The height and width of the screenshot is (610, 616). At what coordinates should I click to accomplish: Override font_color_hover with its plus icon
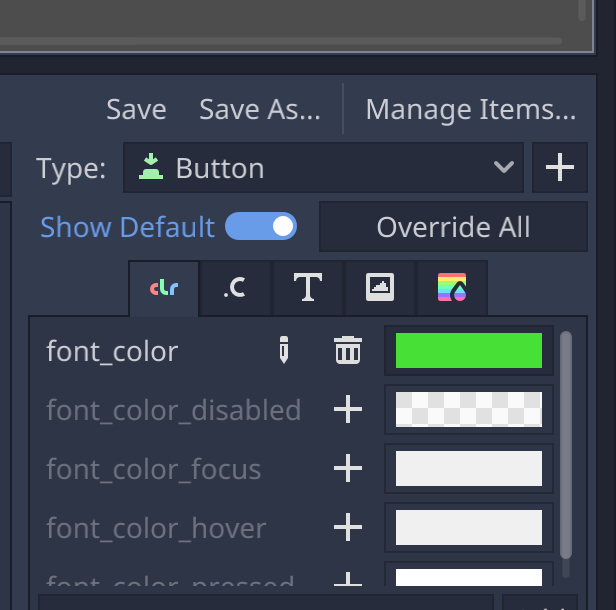(348, 527)
